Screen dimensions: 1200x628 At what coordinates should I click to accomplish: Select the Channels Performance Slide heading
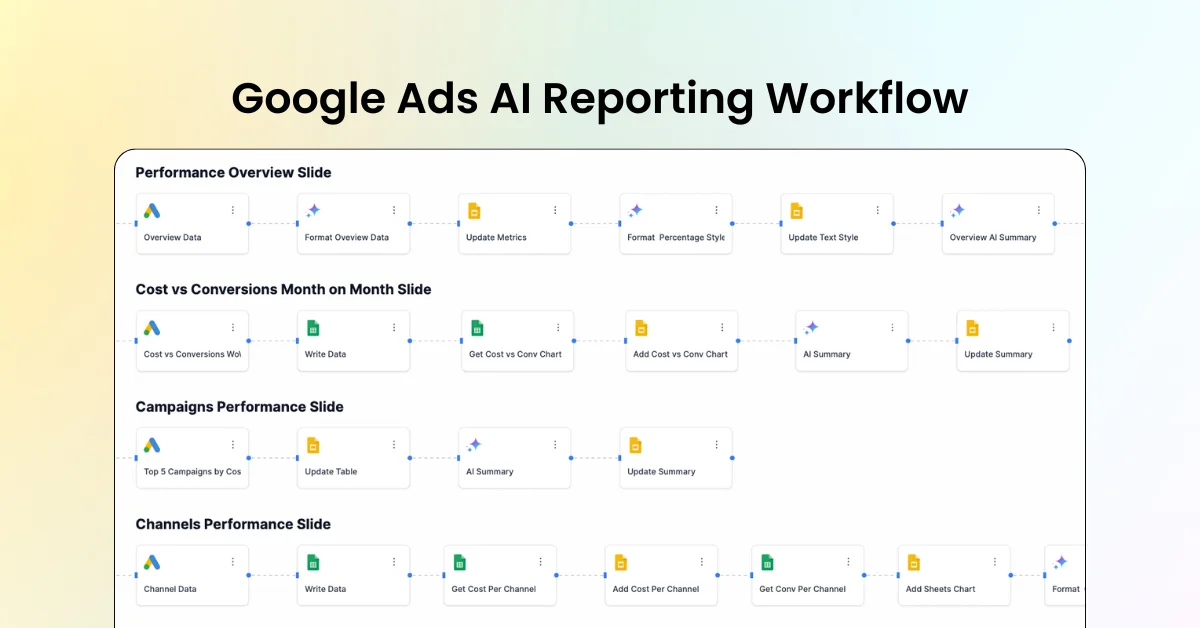click(233, 524)
